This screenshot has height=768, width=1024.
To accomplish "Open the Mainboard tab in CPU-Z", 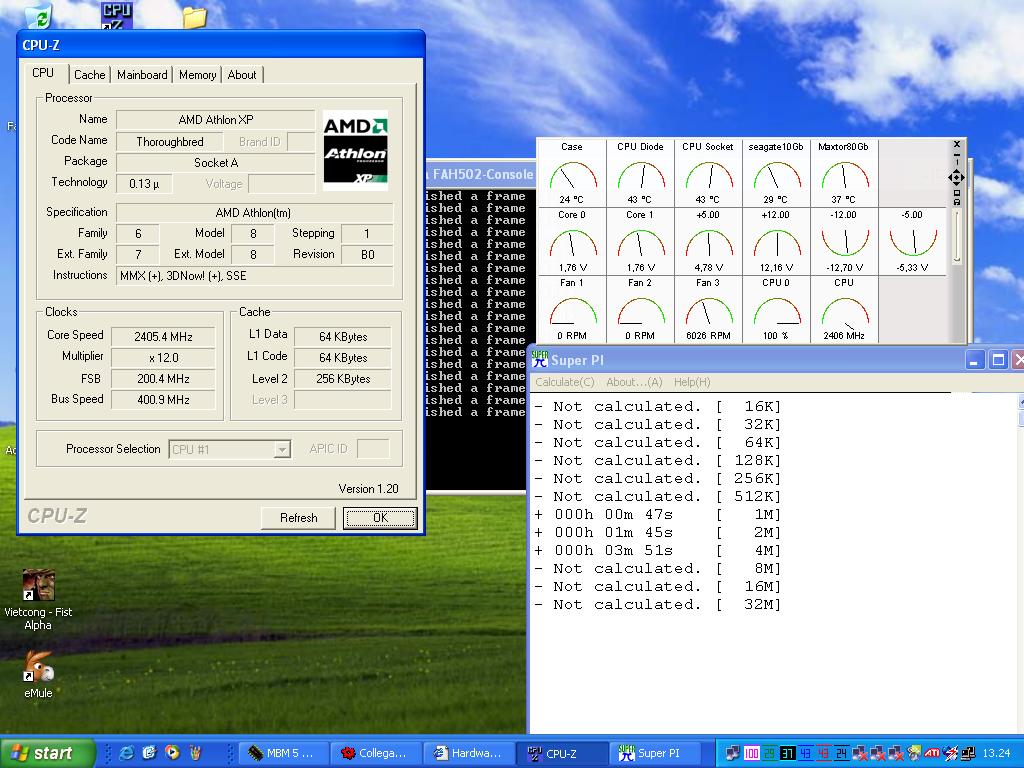I will [142, 74].
